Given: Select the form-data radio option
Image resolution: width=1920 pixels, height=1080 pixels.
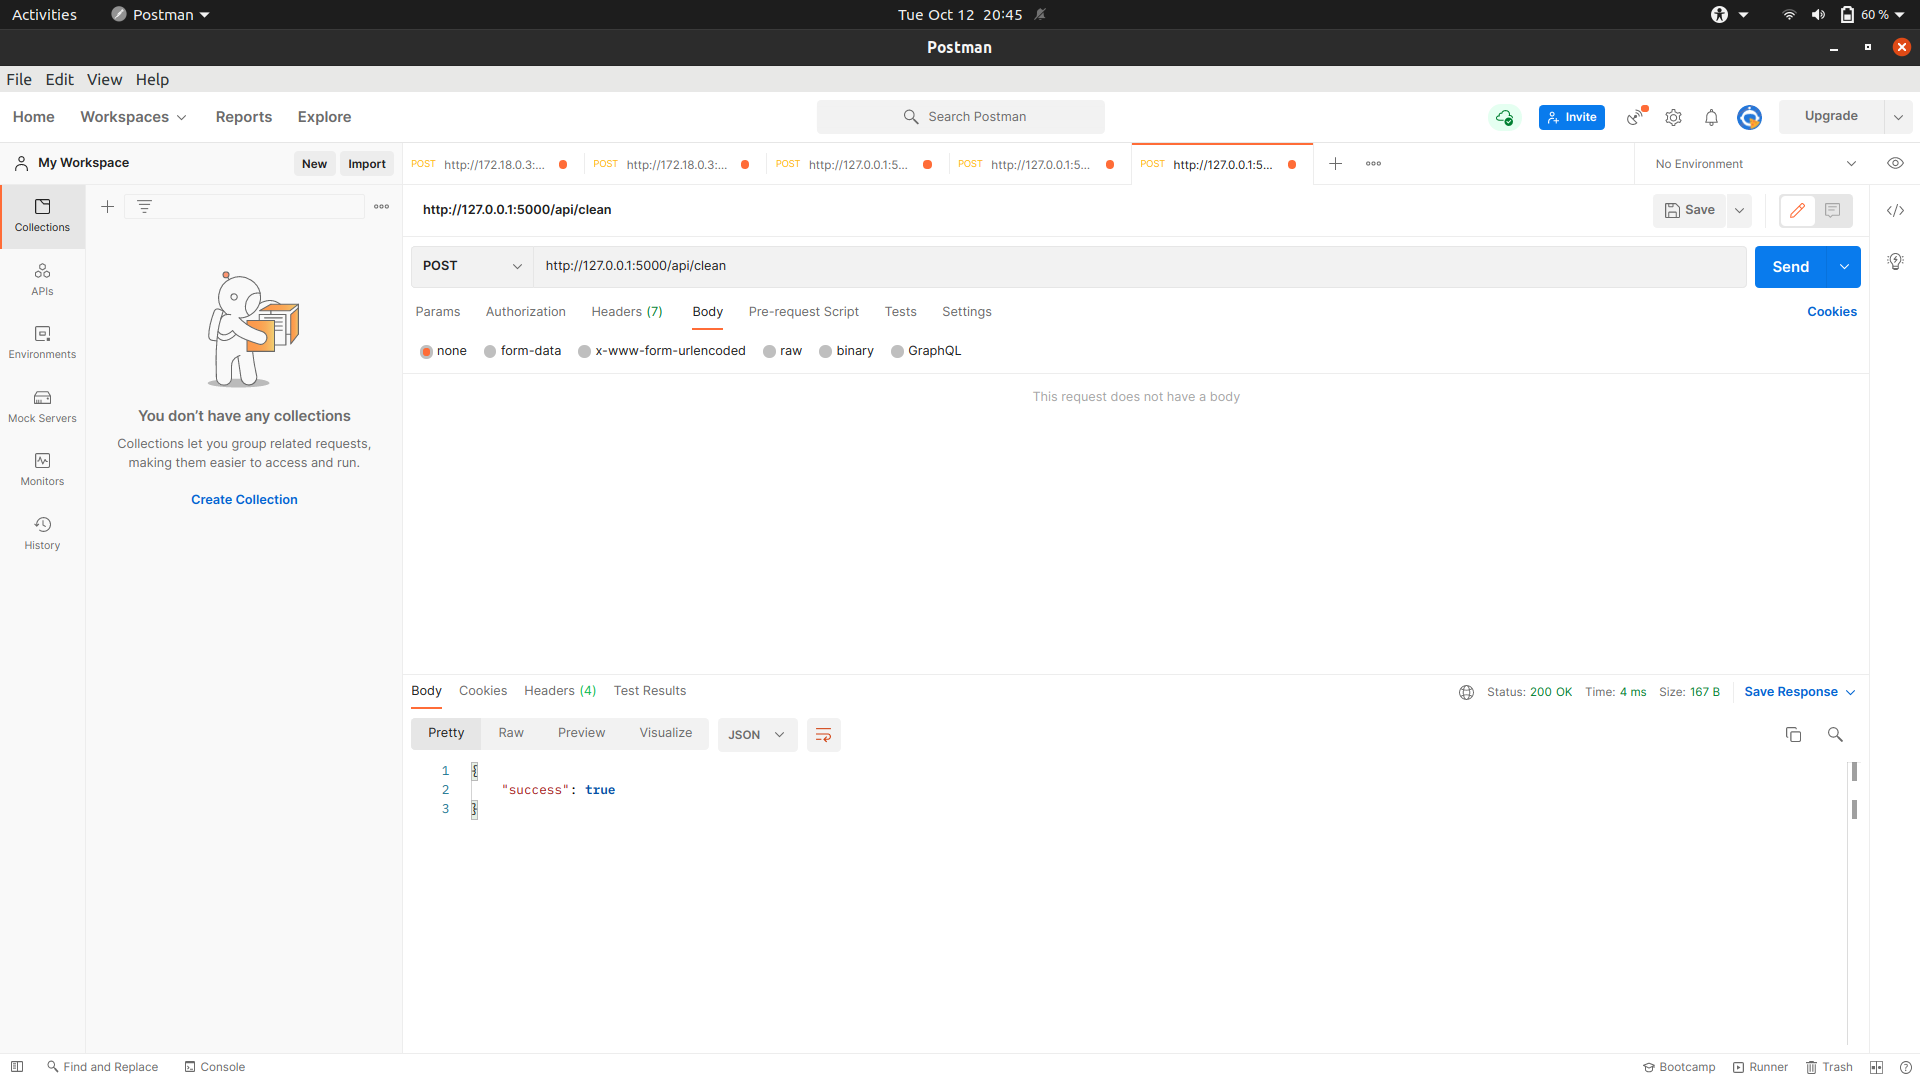Looking at the screenshot, I should coord(490,352).
